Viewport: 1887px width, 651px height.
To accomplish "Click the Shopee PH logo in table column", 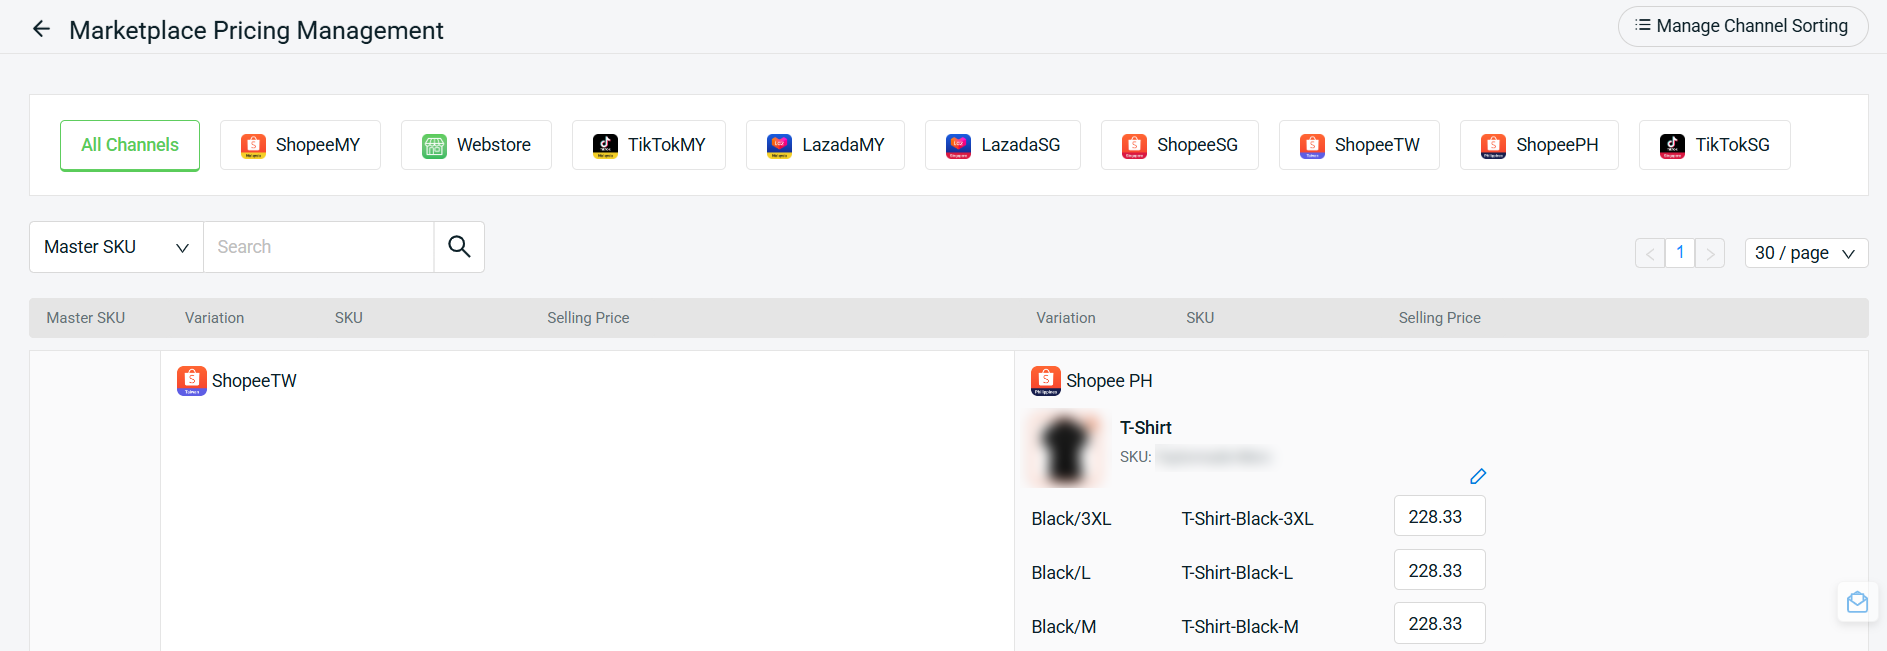I will click(1046, 381).
